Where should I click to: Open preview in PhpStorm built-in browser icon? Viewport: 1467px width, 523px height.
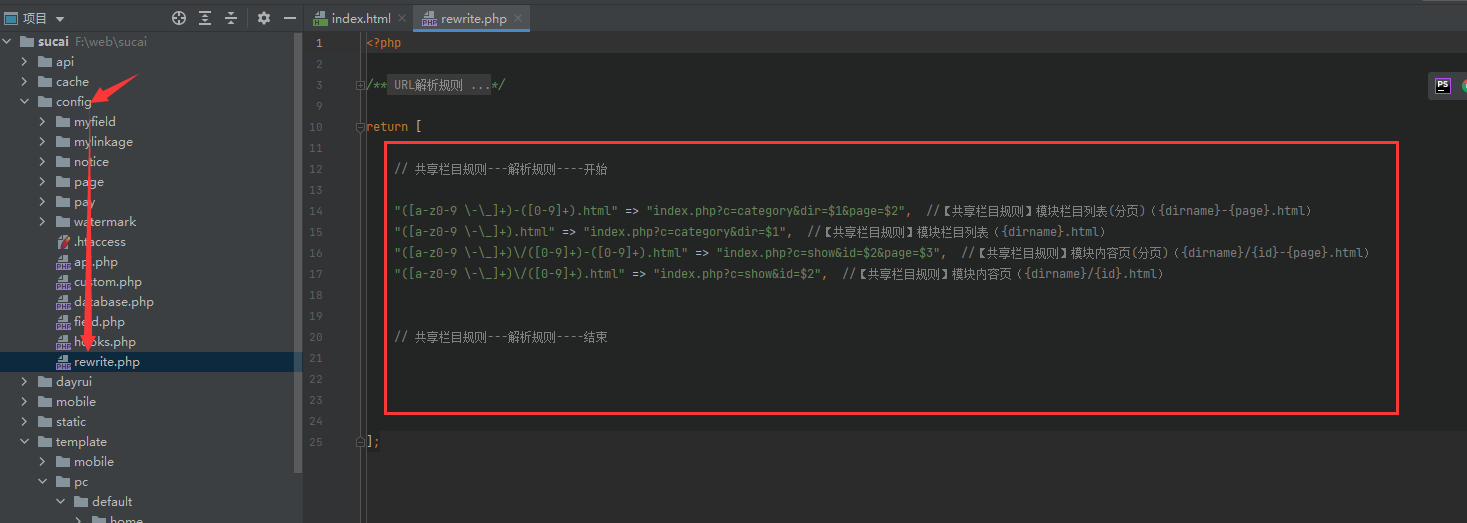(1443, 86)
